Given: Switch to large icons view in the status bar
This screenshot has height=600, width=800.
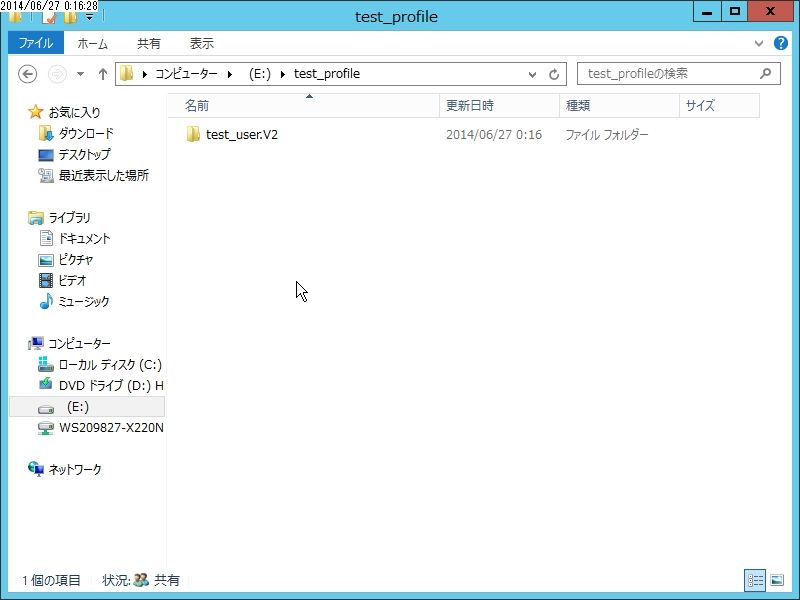Looking at the screenshot, I should [777, 580].
